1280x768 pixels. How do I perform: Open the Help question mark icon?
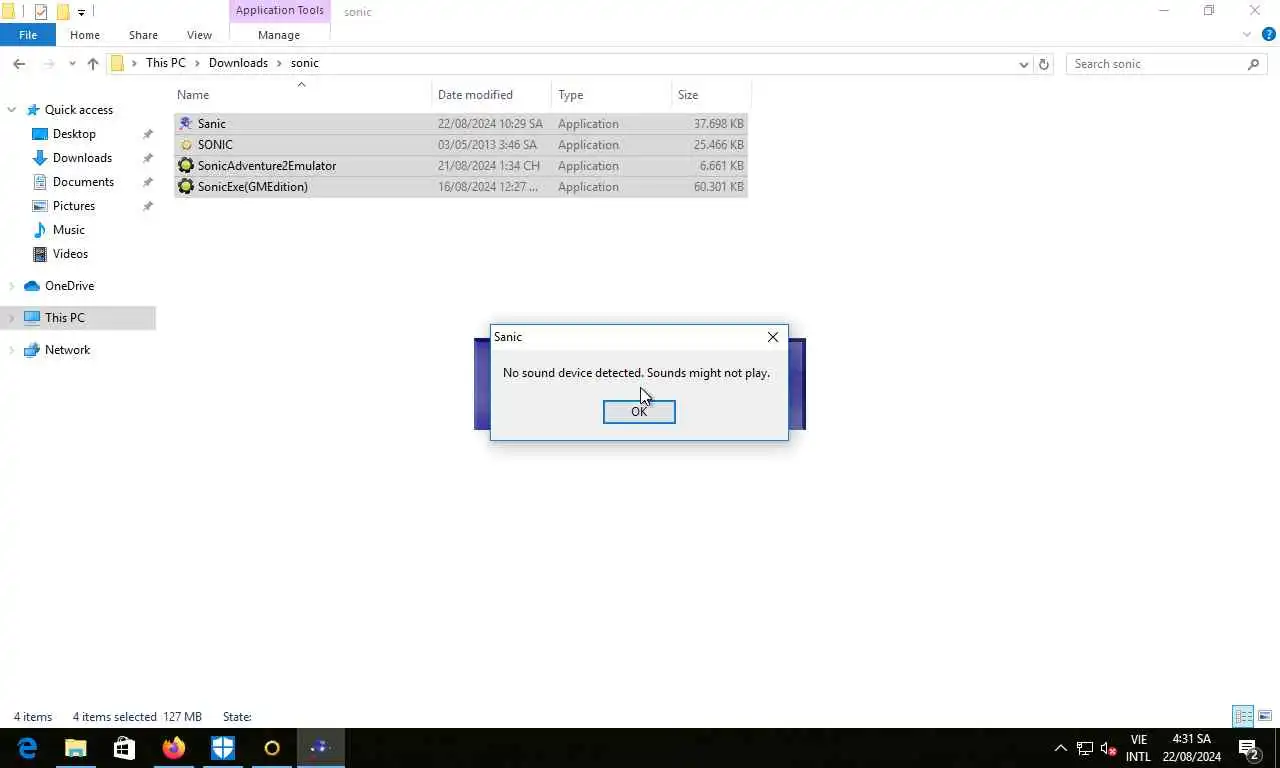[1271, 35]
